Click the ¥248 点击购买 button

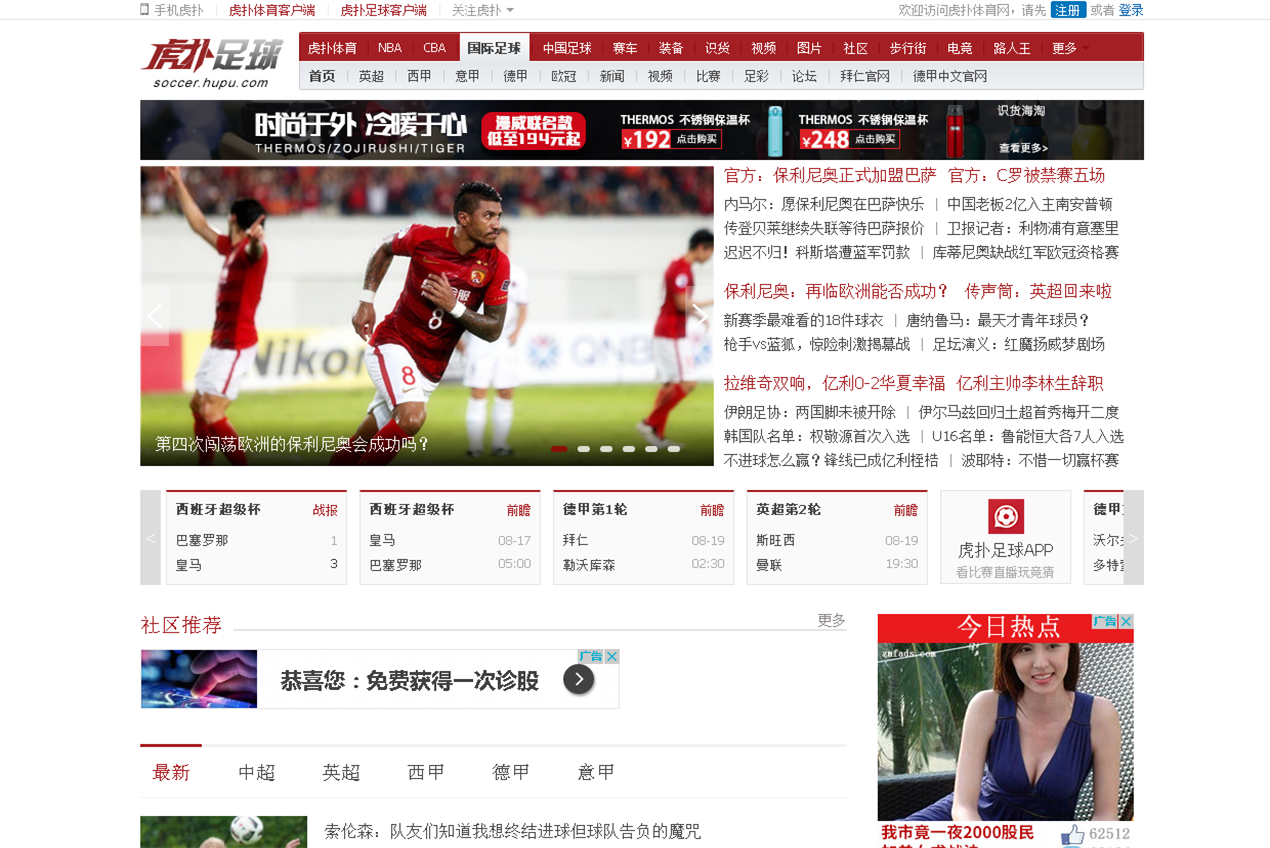click(x=850, y=139)
